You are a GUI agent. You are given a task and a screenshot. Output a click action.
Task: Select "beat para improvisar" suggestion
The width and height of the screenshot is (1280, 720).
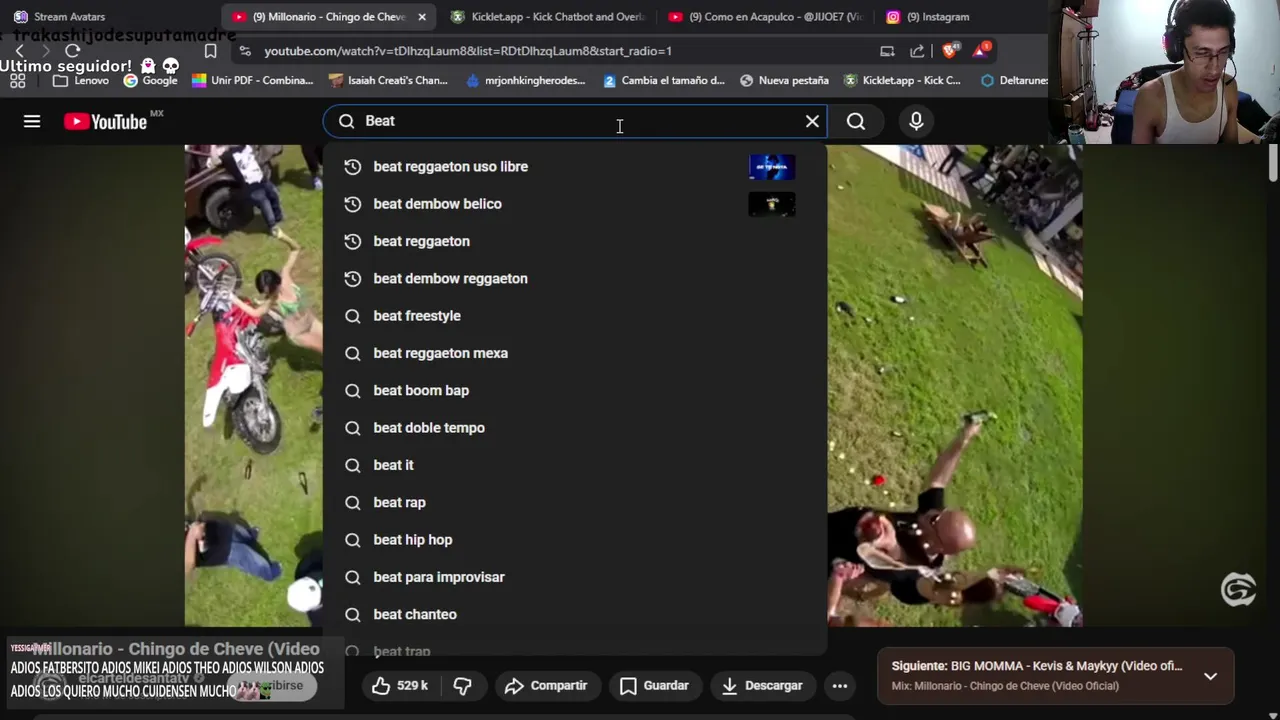575,577
